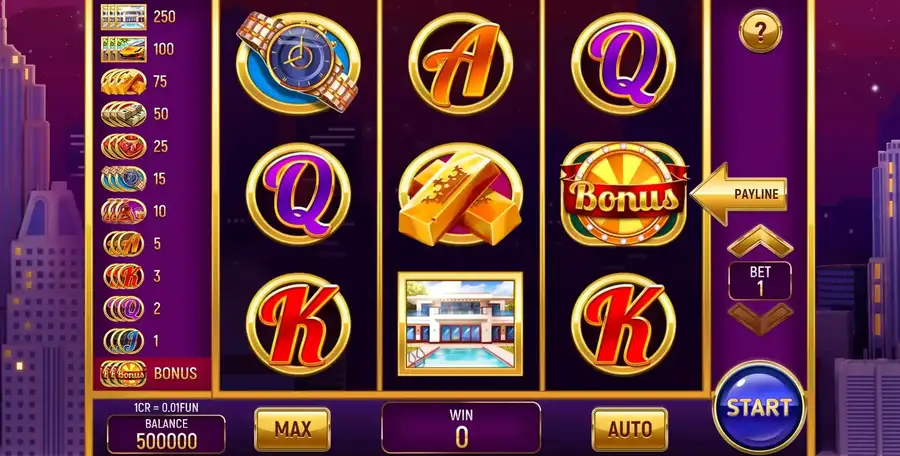Click the gold bars symbol in center
The image size is (900, 456).
460,194
